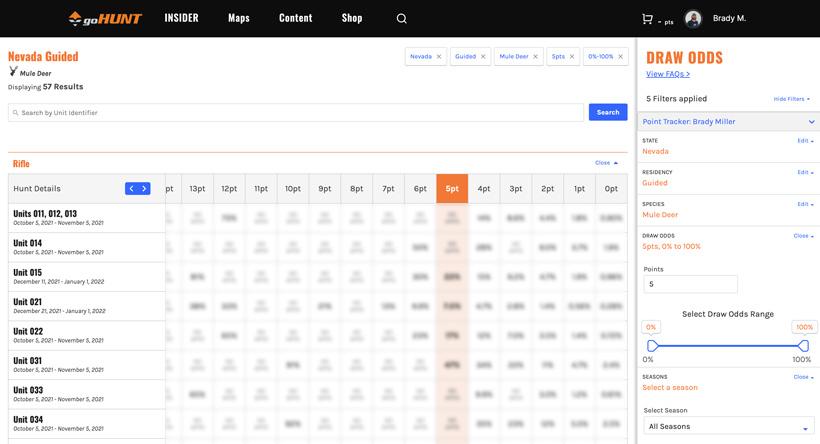820x444 pixels.
Task: Hide the applied filters
Action: [x=793, y=99]
